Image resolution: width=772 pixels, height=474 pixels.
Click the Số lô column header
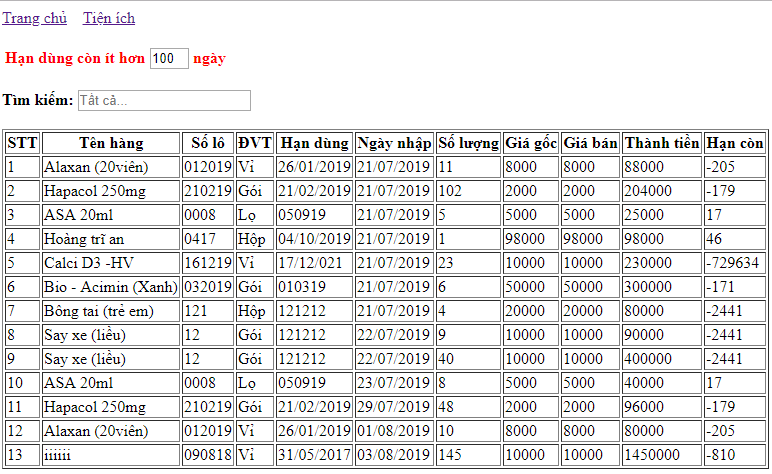[x=208, y=143]
